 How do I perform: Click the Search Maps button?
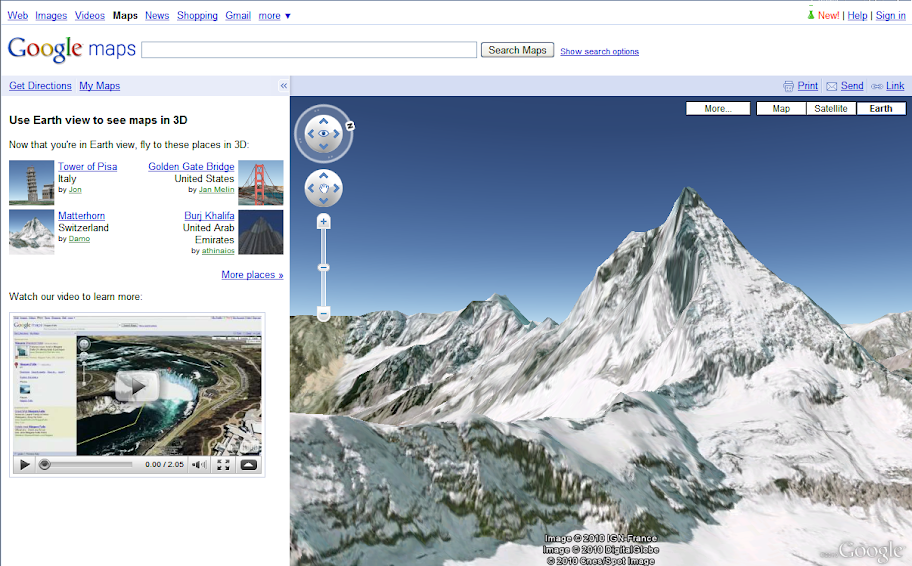[x=517, y=50]
